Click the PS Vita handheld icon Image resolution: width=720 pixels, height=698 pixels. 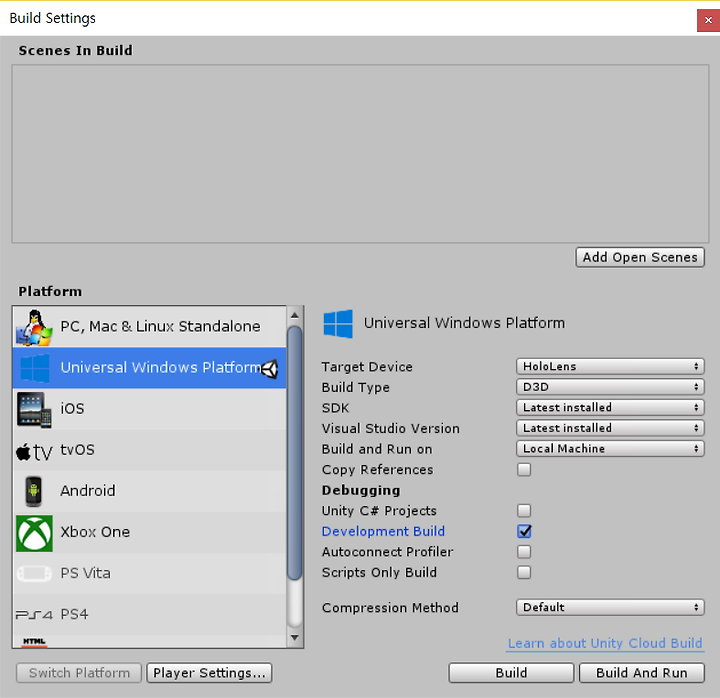click(34, 574)
